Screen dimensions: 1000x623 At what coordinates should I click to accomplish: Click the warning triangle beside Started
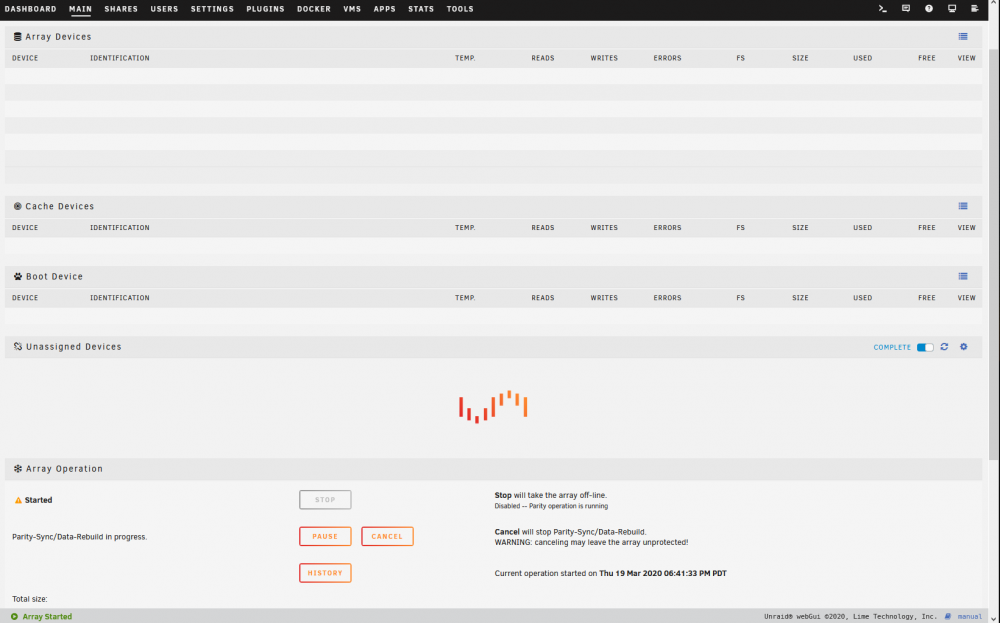[x=18, y=501]
